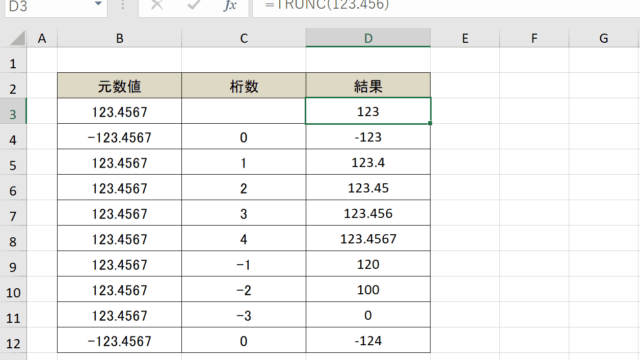Image resolution: width=640 pixels, height=360 pixels.
Task: Select column G header
Action: click(604, 38)
